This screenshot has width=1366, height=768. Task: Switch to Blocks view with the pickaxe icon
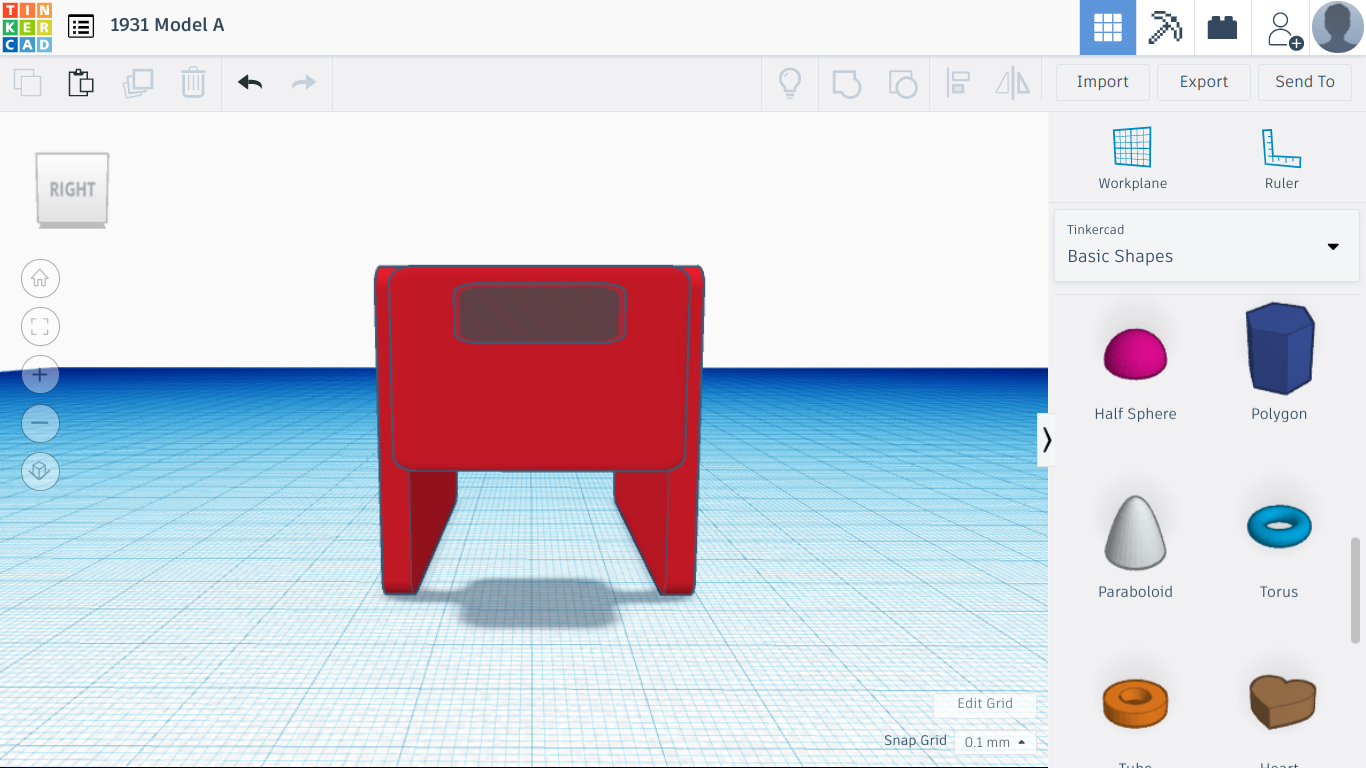[x=1164, y=27]
